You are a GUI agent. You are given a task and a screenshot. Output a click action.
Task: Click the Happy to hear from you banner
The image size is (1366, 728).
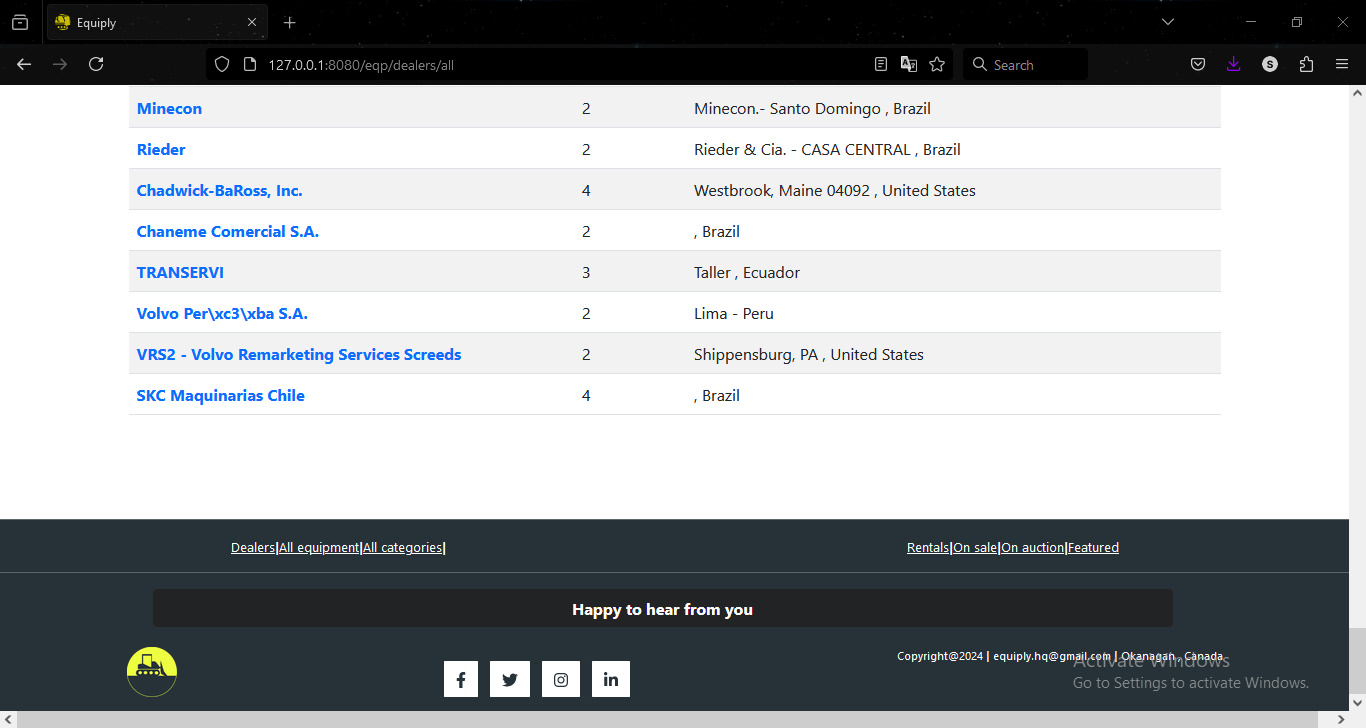click(661, 608)
